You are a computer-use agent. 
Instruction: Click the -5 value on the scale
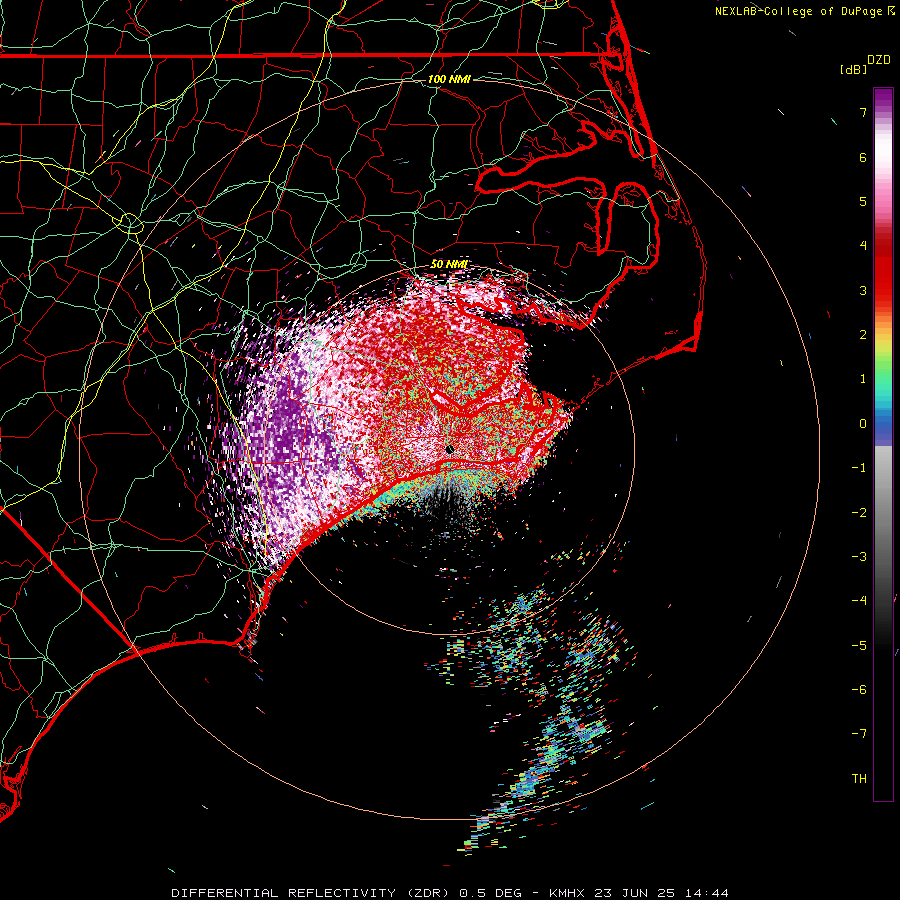(x=859, y=646)
